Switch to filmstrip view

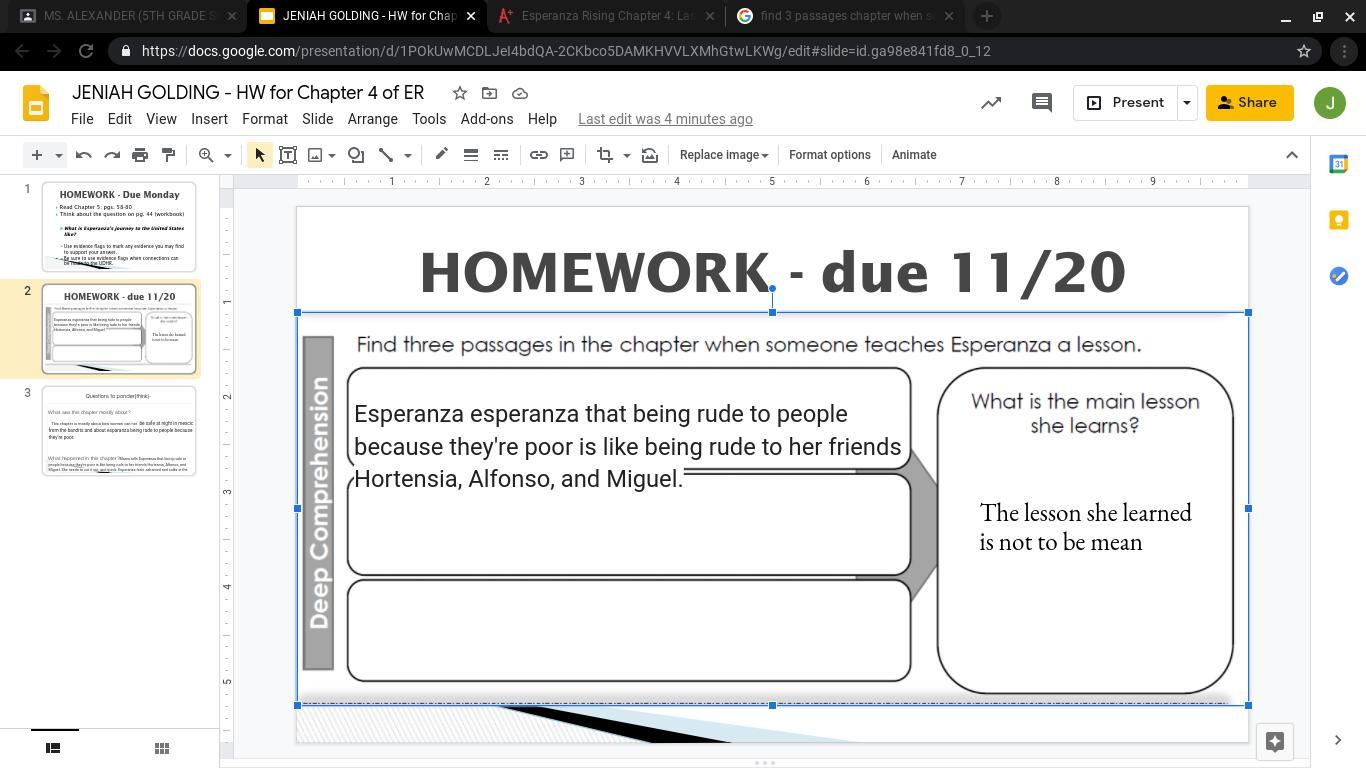click(53, 748)
